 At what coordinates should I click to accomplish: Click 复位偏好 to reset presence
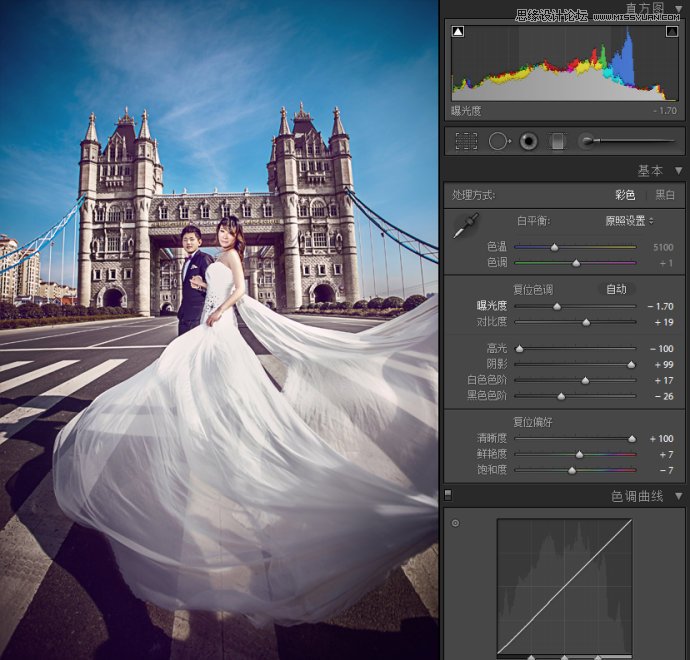(532, 422)
